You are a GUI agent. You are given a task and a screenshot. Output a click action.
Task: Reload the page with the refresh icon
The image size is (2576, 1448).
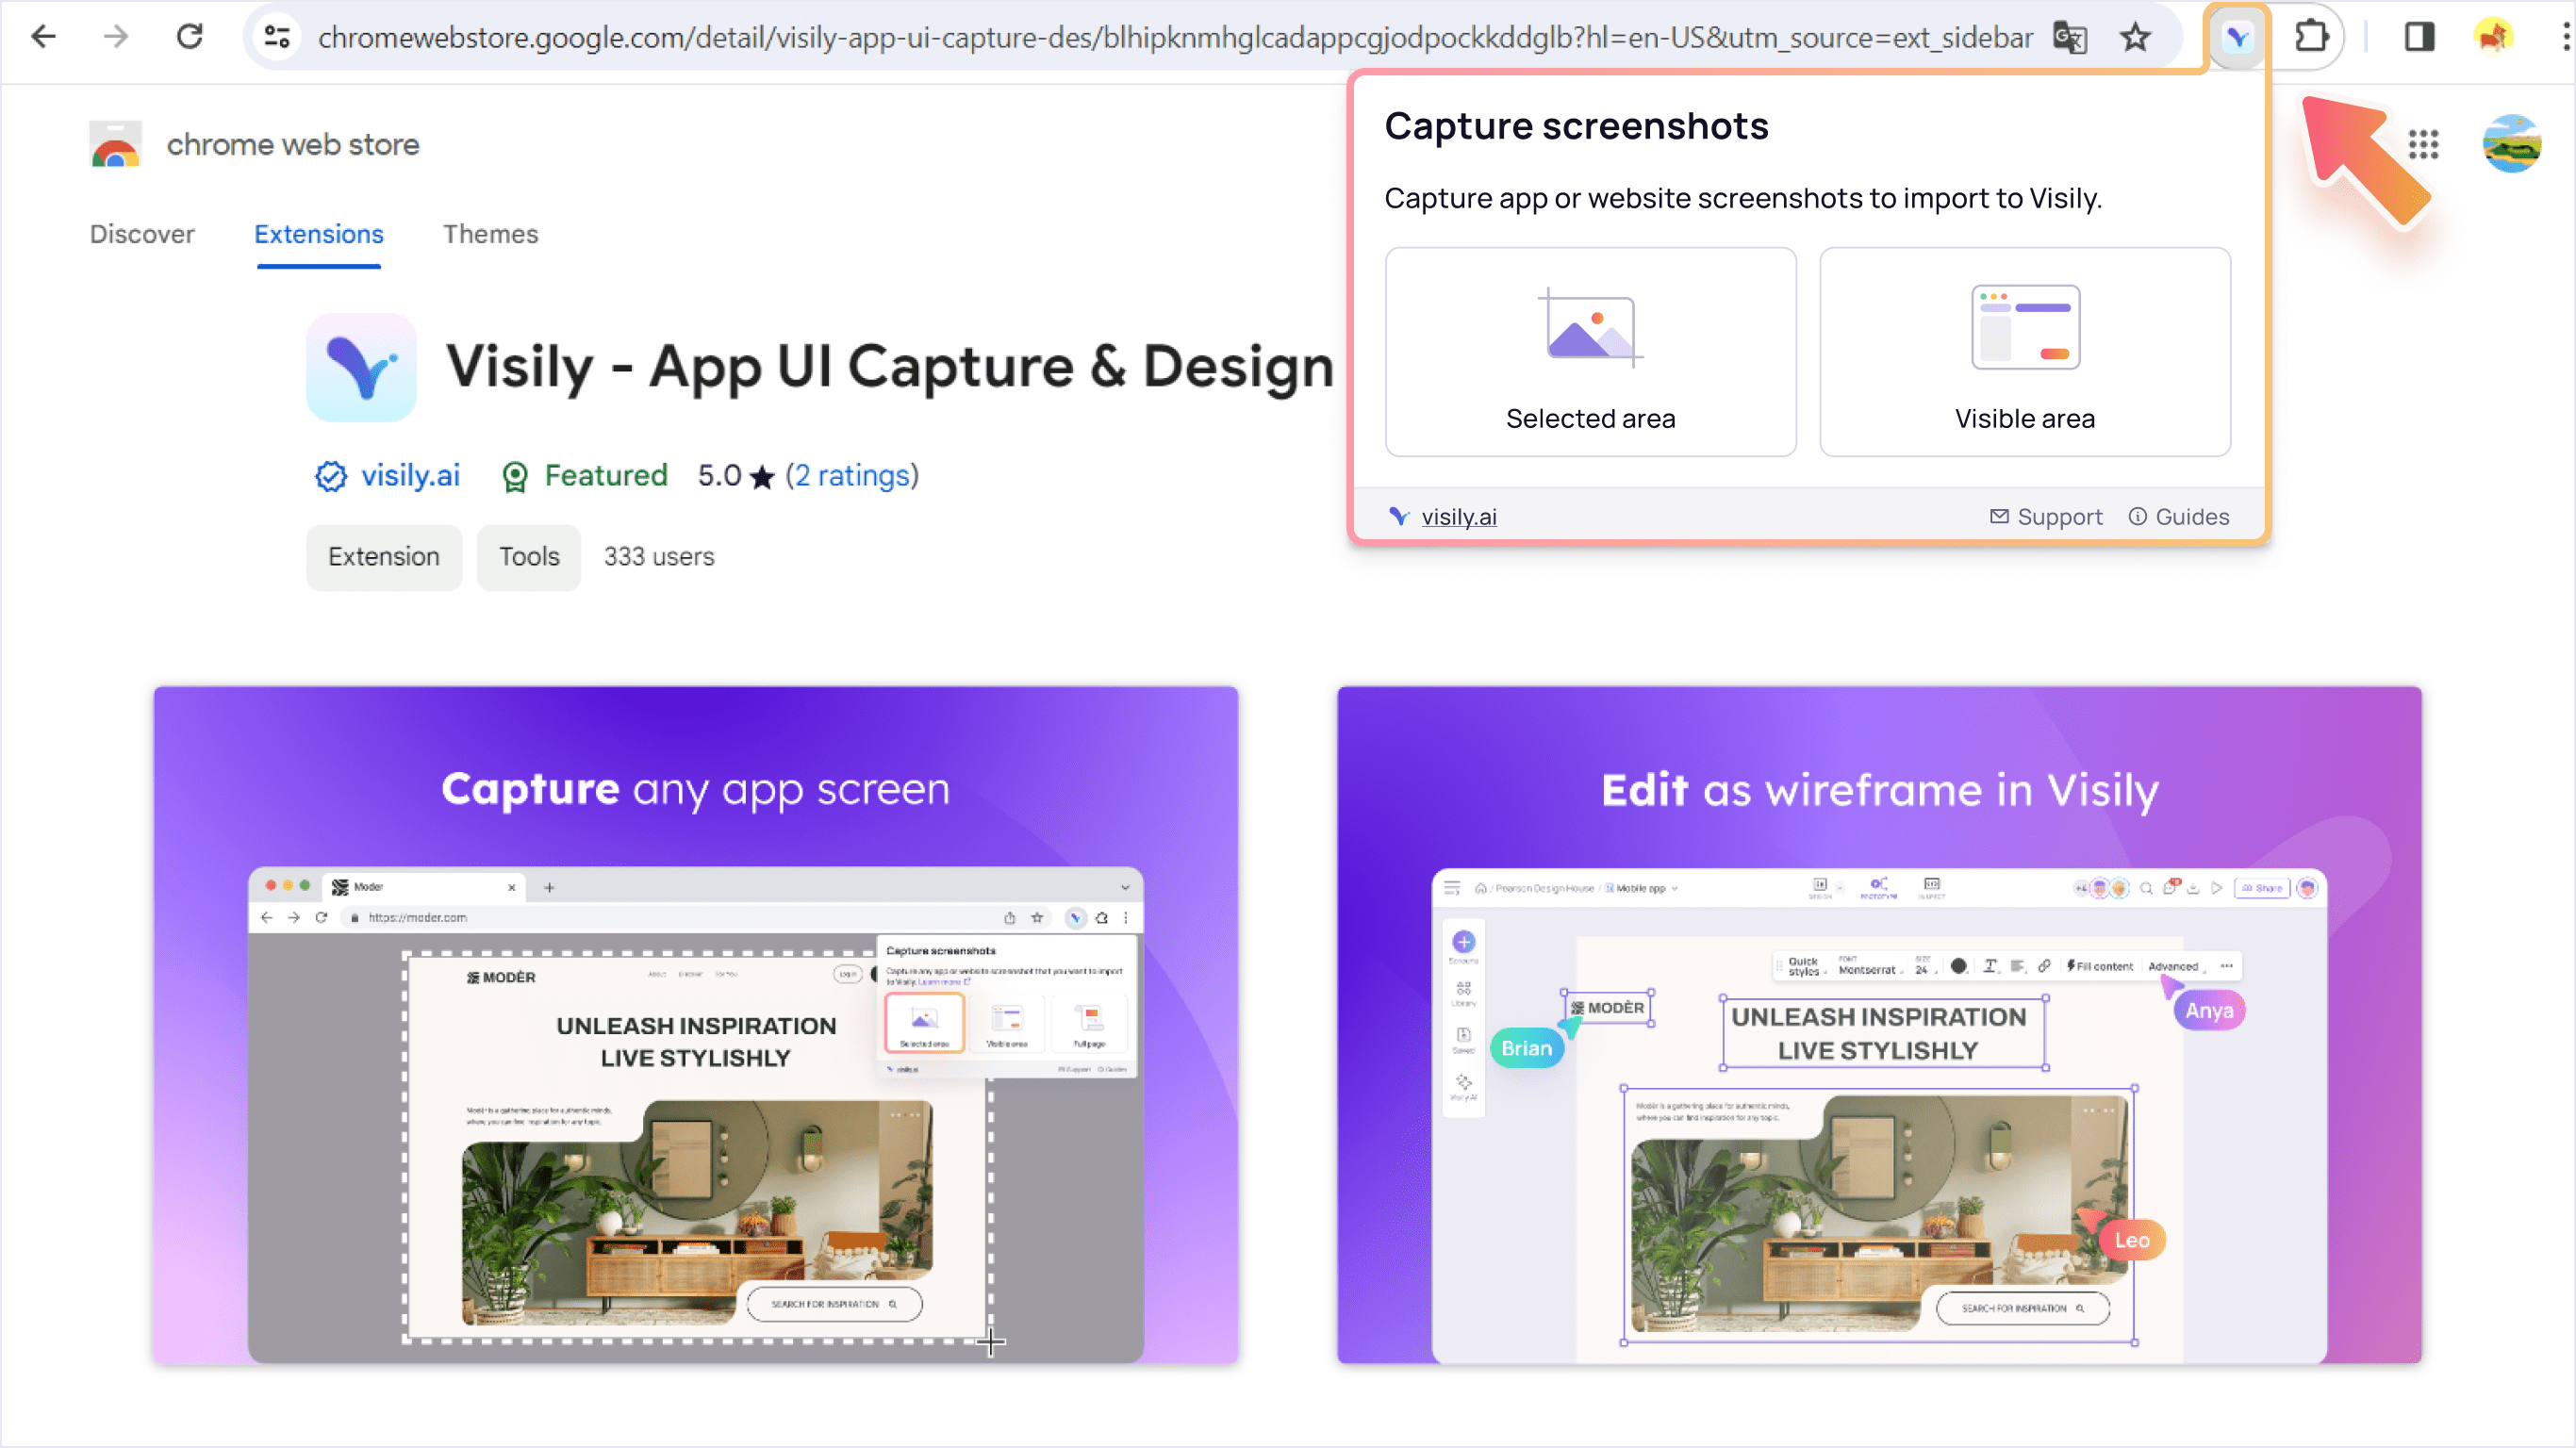tap(190, 37)
